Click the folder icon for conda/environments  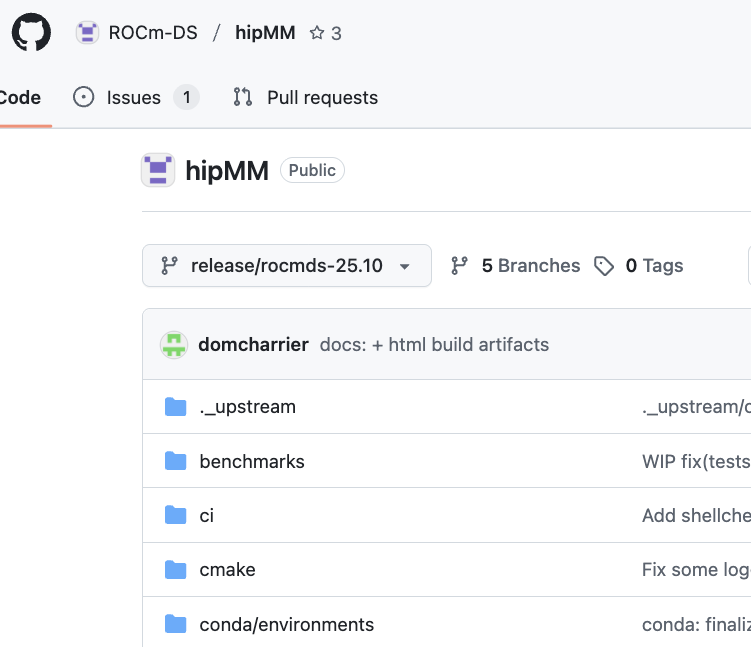[x=175, y=624]
